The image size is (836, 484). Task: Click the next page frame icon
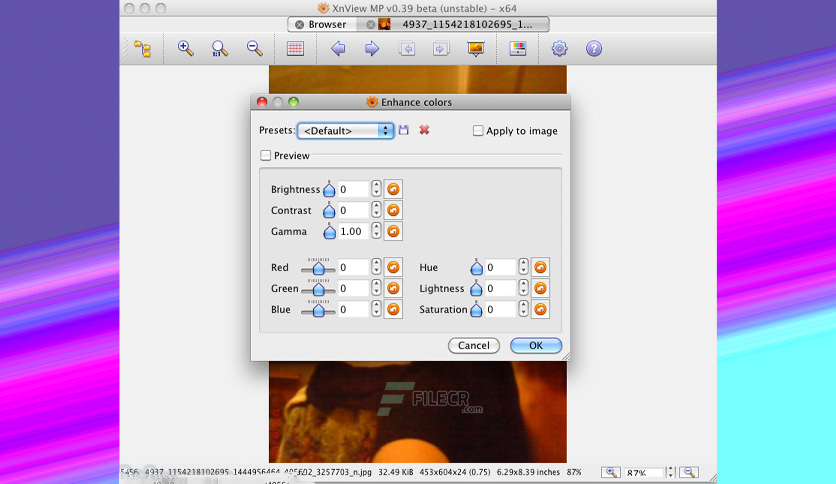tap(440, 49)
